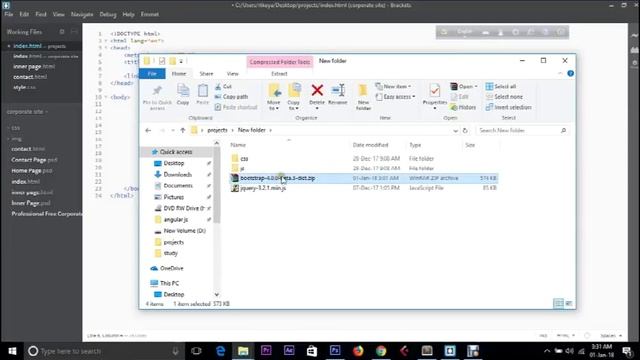Click Select none in the ribbon

click(504, 97)
